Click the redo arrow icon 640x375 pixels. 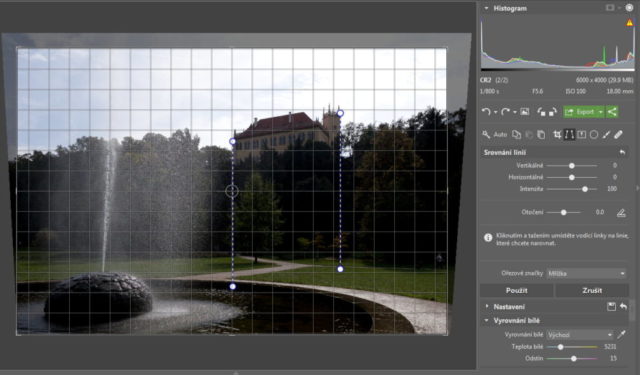[505, 112]
